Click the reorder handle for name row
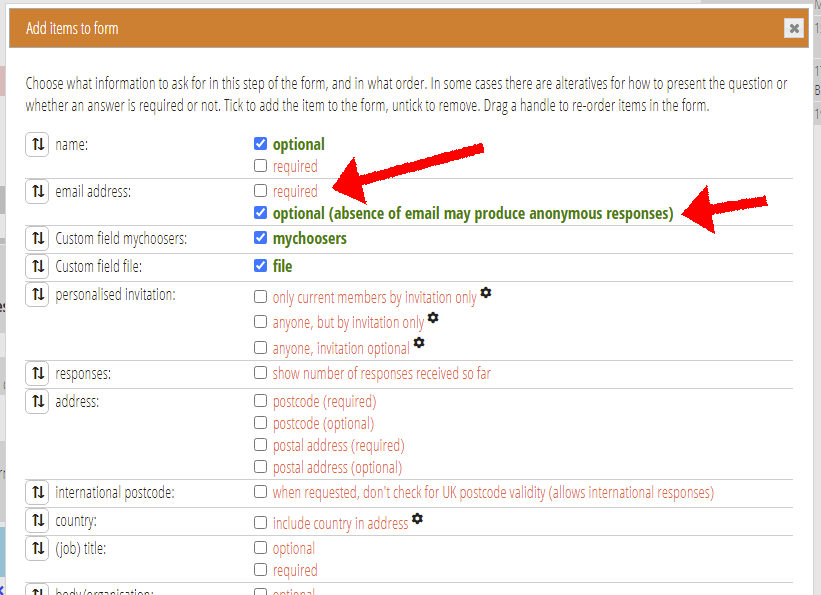 point(37,144)
